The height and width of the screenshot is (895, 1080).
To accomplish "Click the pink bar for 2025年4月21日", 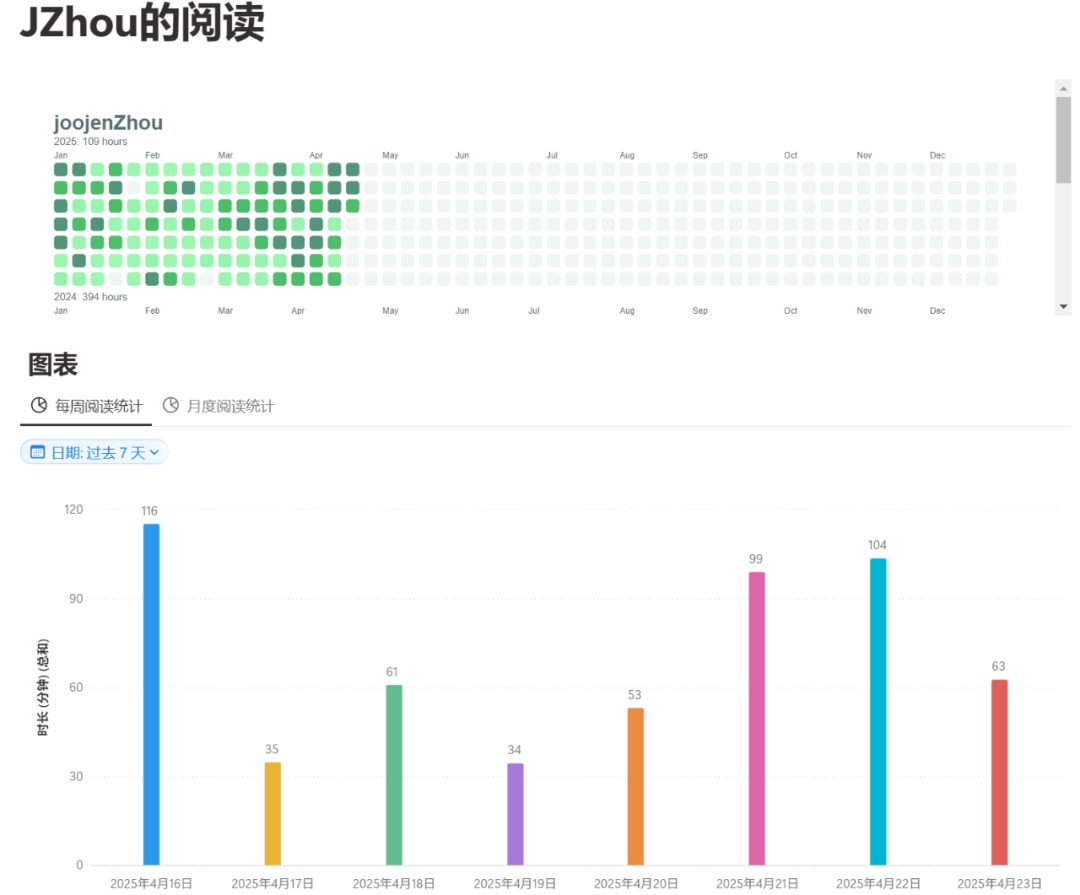I will tap(757, 718).
